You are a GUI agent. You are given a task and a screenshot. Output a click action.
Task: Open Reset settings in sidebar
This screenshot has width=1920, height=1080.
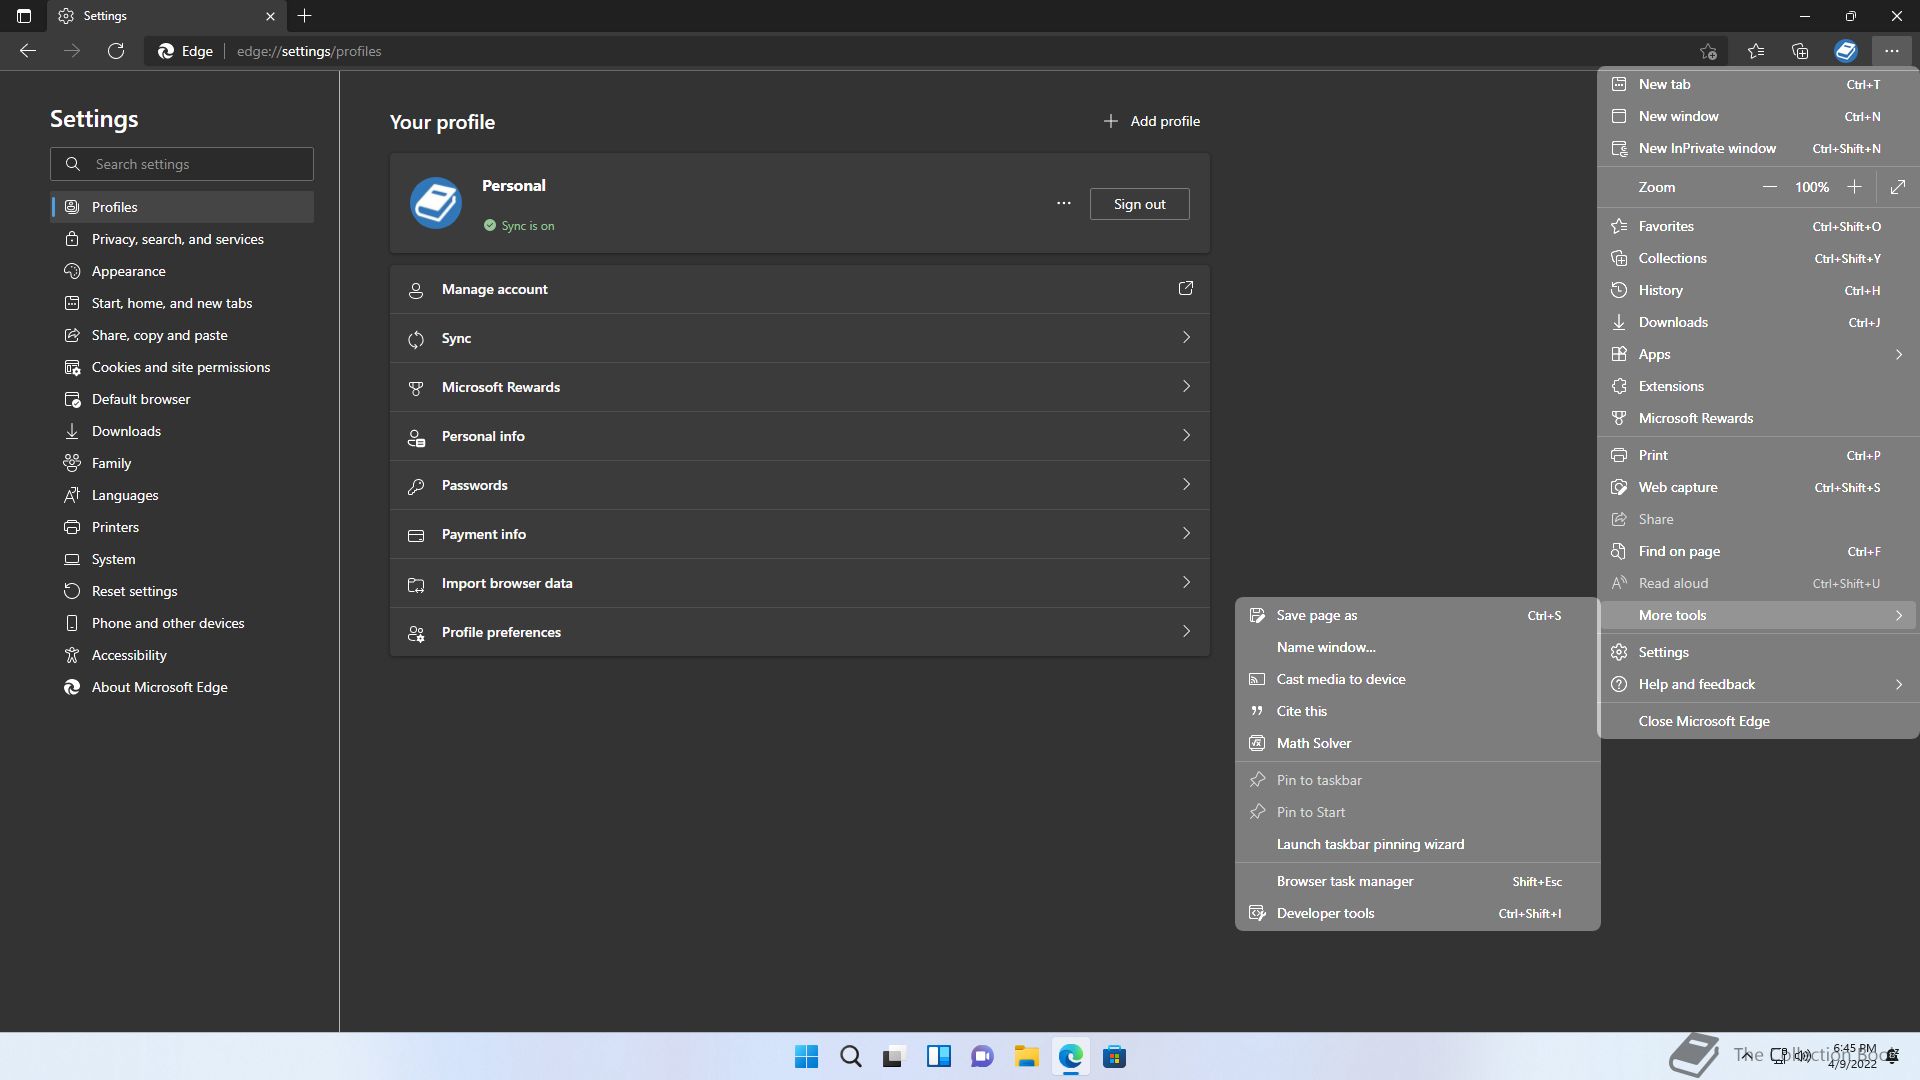pos(182,591)
